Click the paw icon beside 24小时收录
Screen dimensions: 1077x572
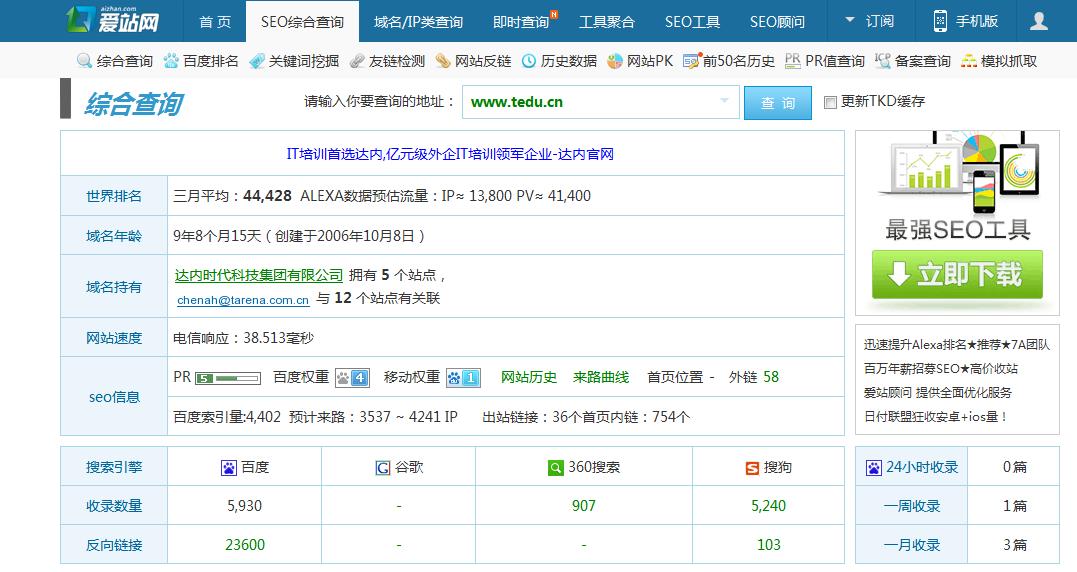874,468
